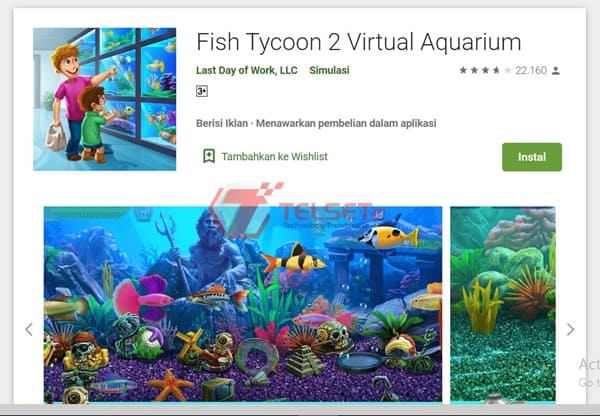Open Last Day of Work, LLC developer page
600x416 pixels.
[x=247, y=70]
